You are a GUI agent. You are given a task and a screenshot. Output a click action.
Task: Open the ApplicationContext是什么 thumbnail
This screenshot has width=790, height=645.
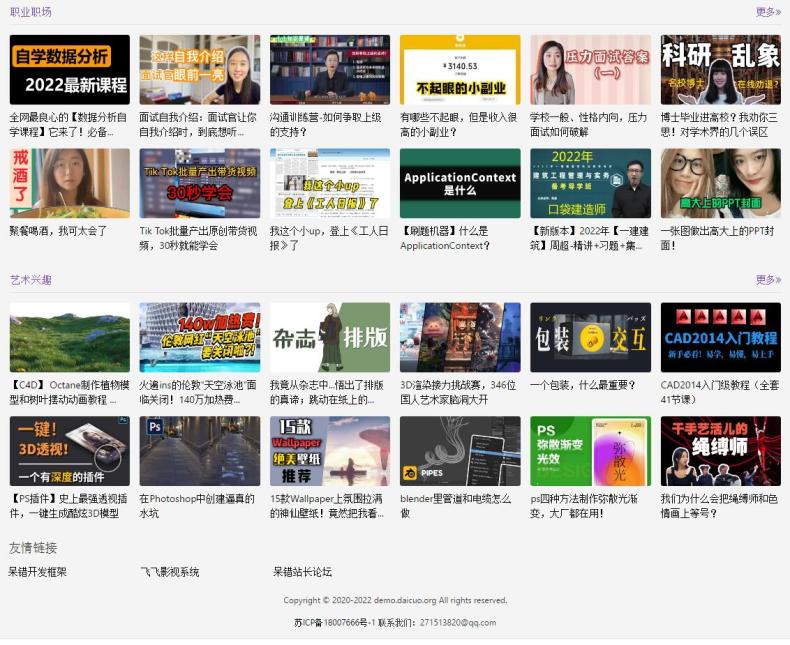[x=460, y=184]
